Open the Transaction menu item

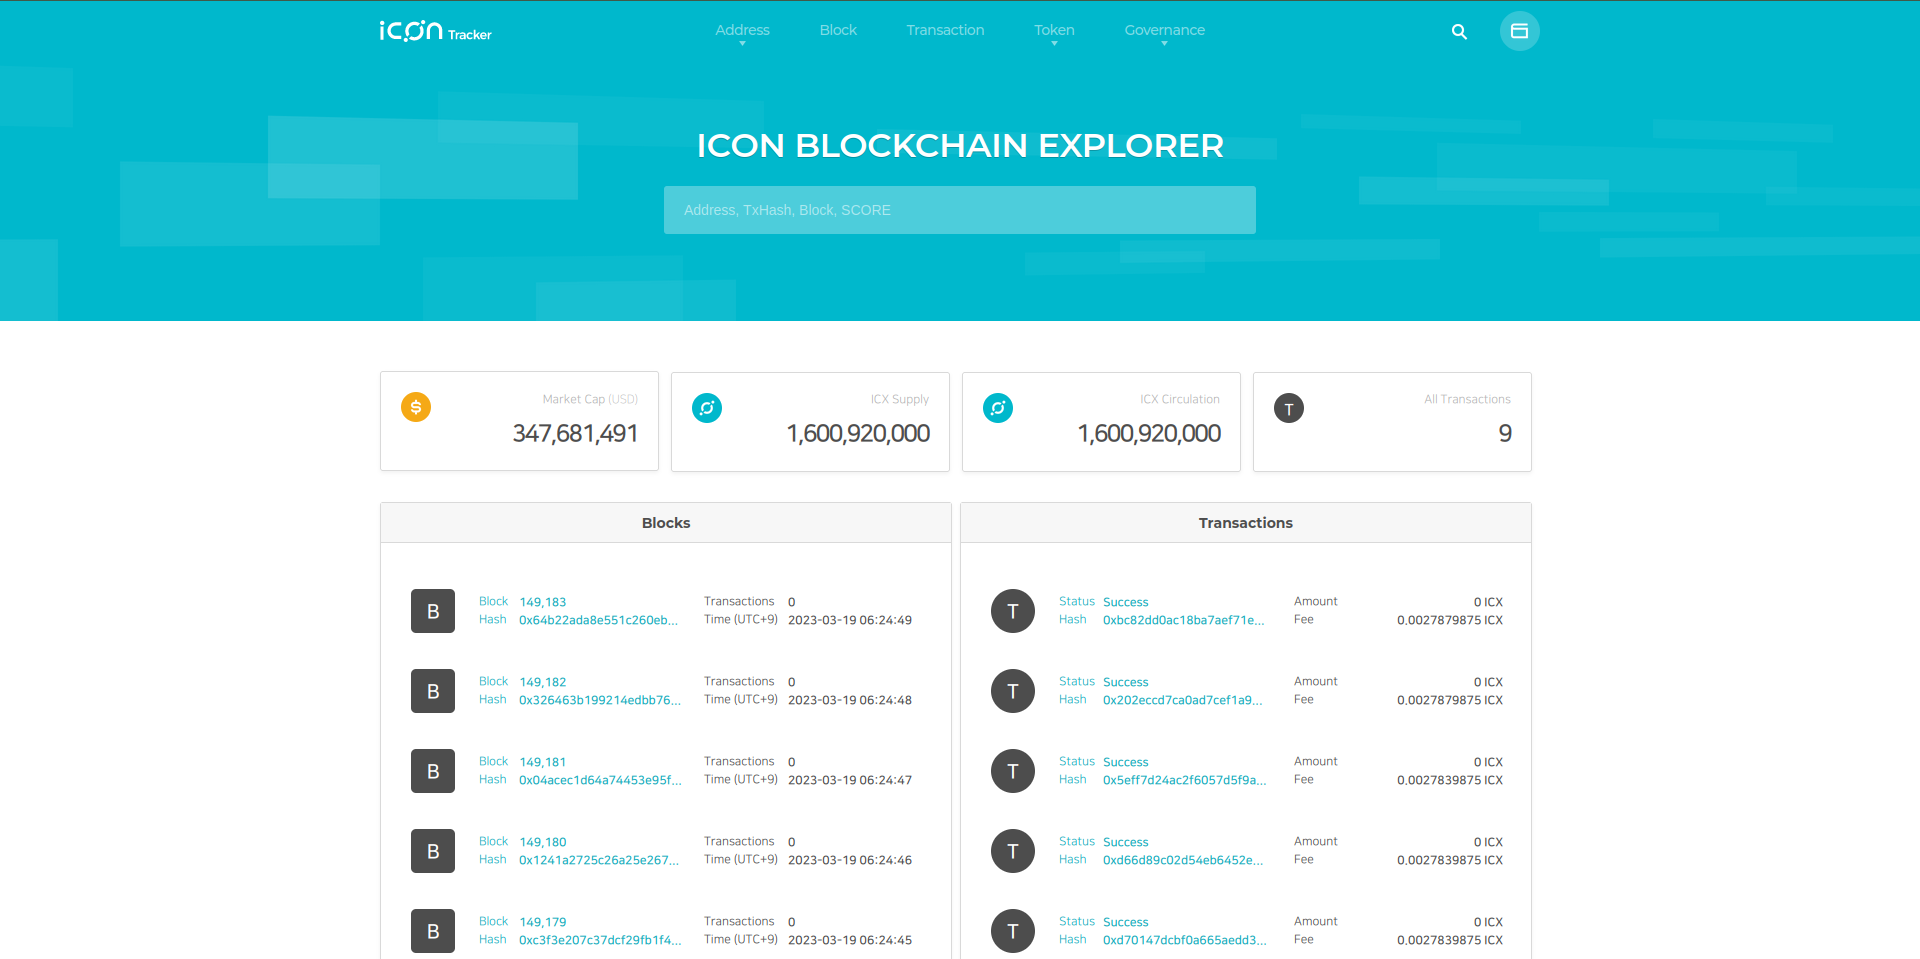click(945, 31)
